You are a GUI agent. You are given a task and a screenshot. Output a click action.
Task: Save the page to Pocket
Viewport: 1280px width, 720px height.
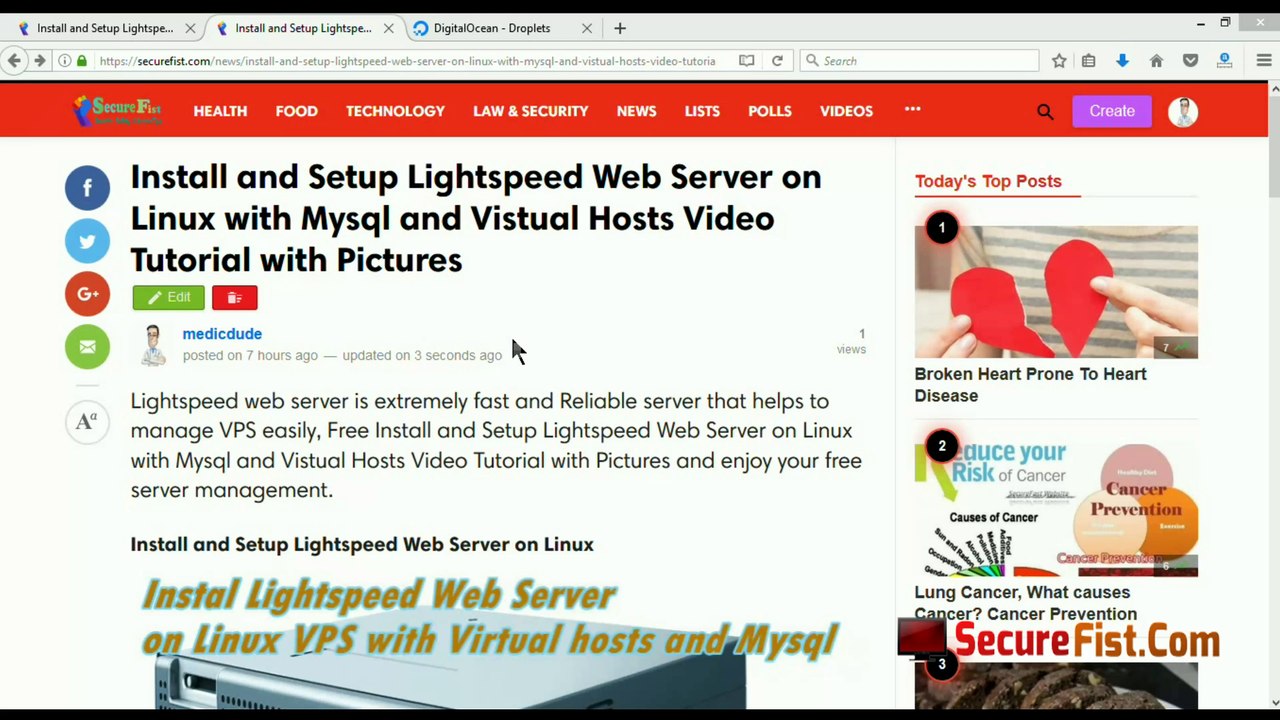1190,61
